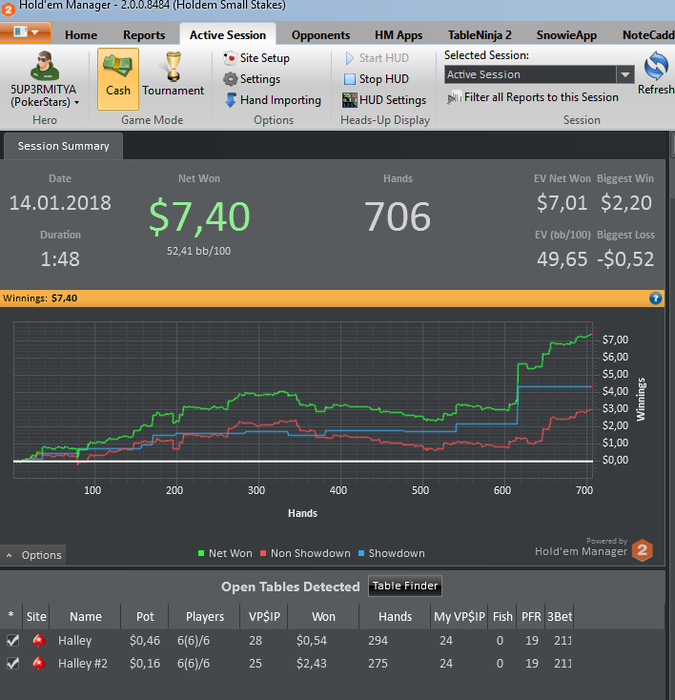
Task: Click the Players column header
Action: (x=205, y=617)
